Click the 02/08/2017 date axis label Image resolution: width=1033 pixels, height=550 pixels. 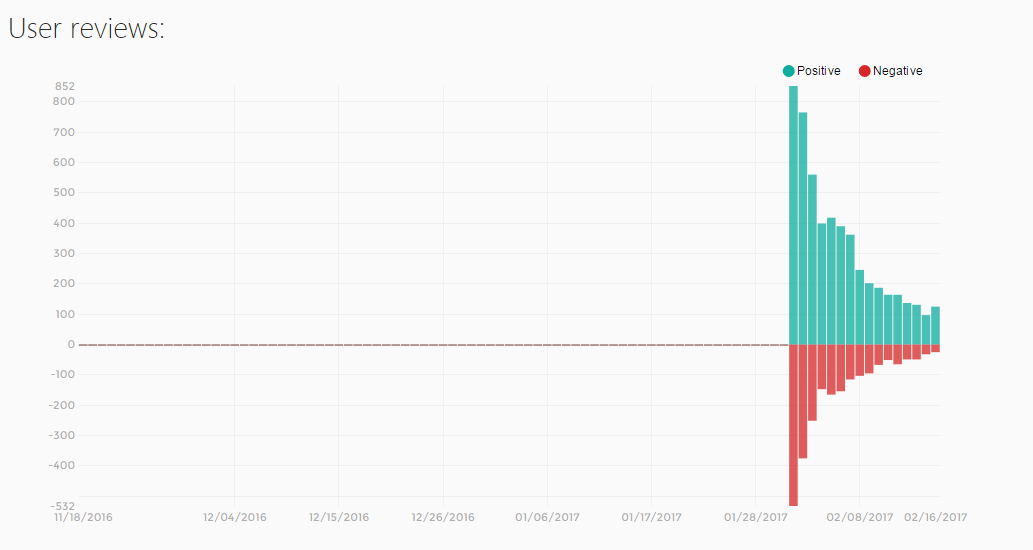click(x=860, y=517)
